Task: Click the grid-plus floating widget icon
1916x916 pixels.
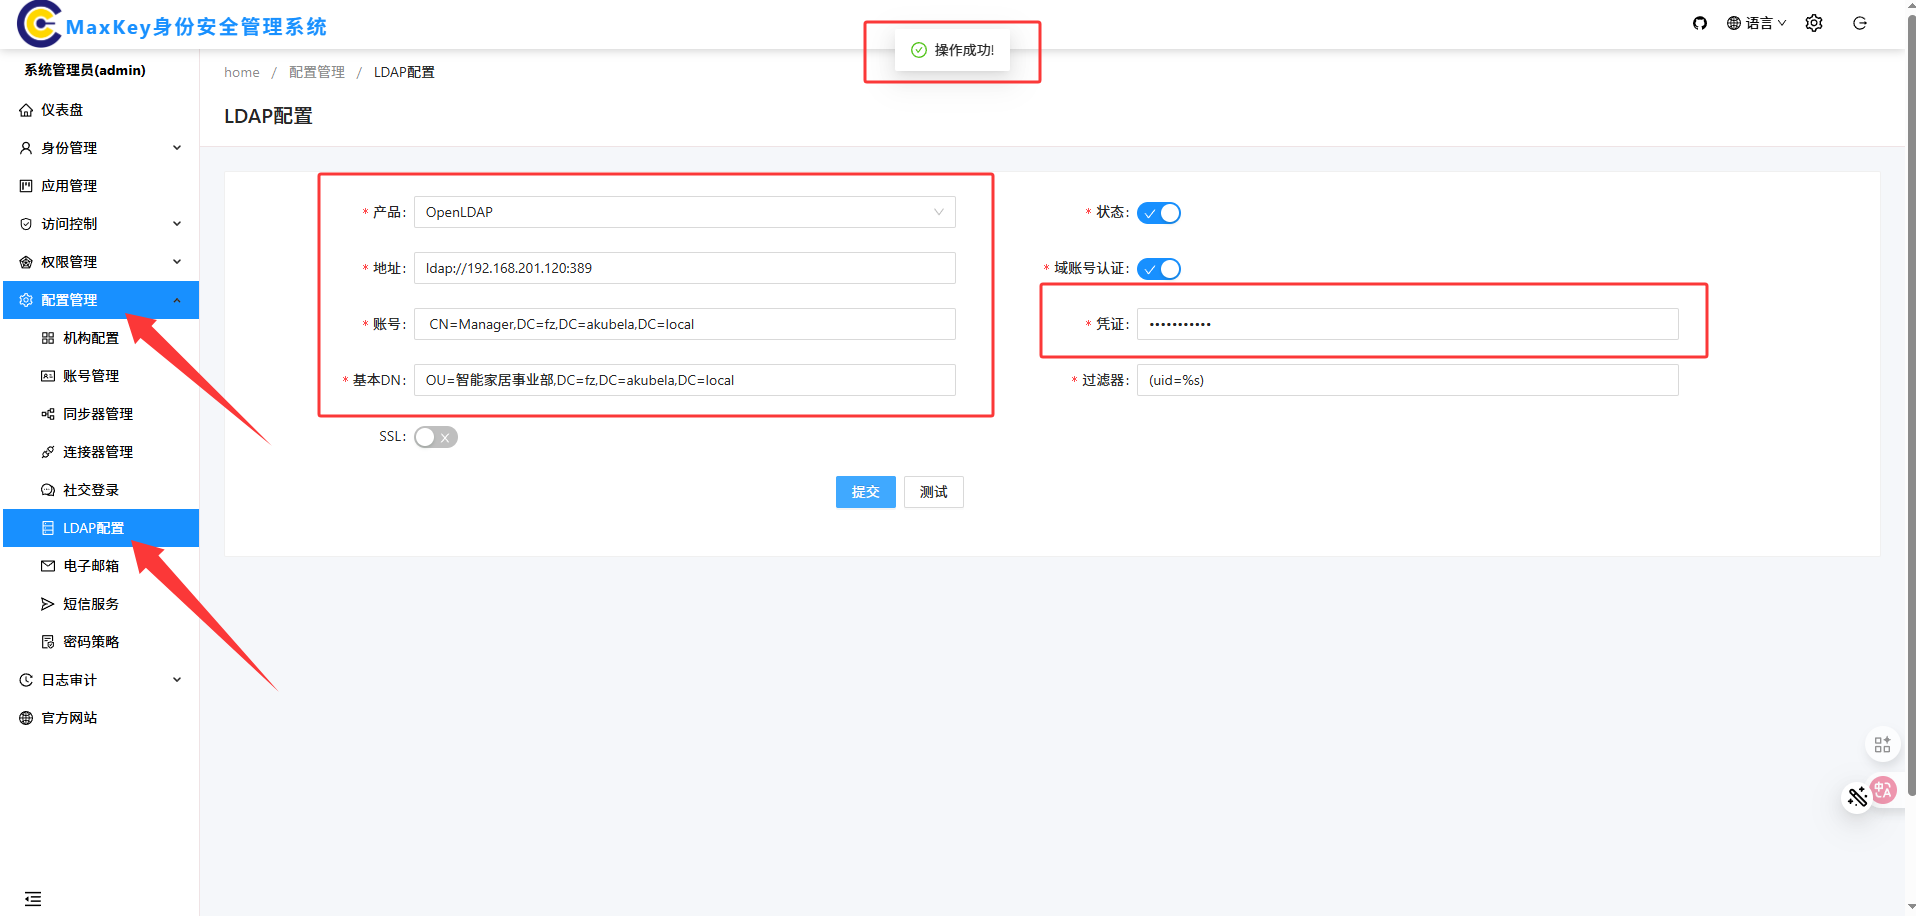Action: click(x=1882, y=744)
